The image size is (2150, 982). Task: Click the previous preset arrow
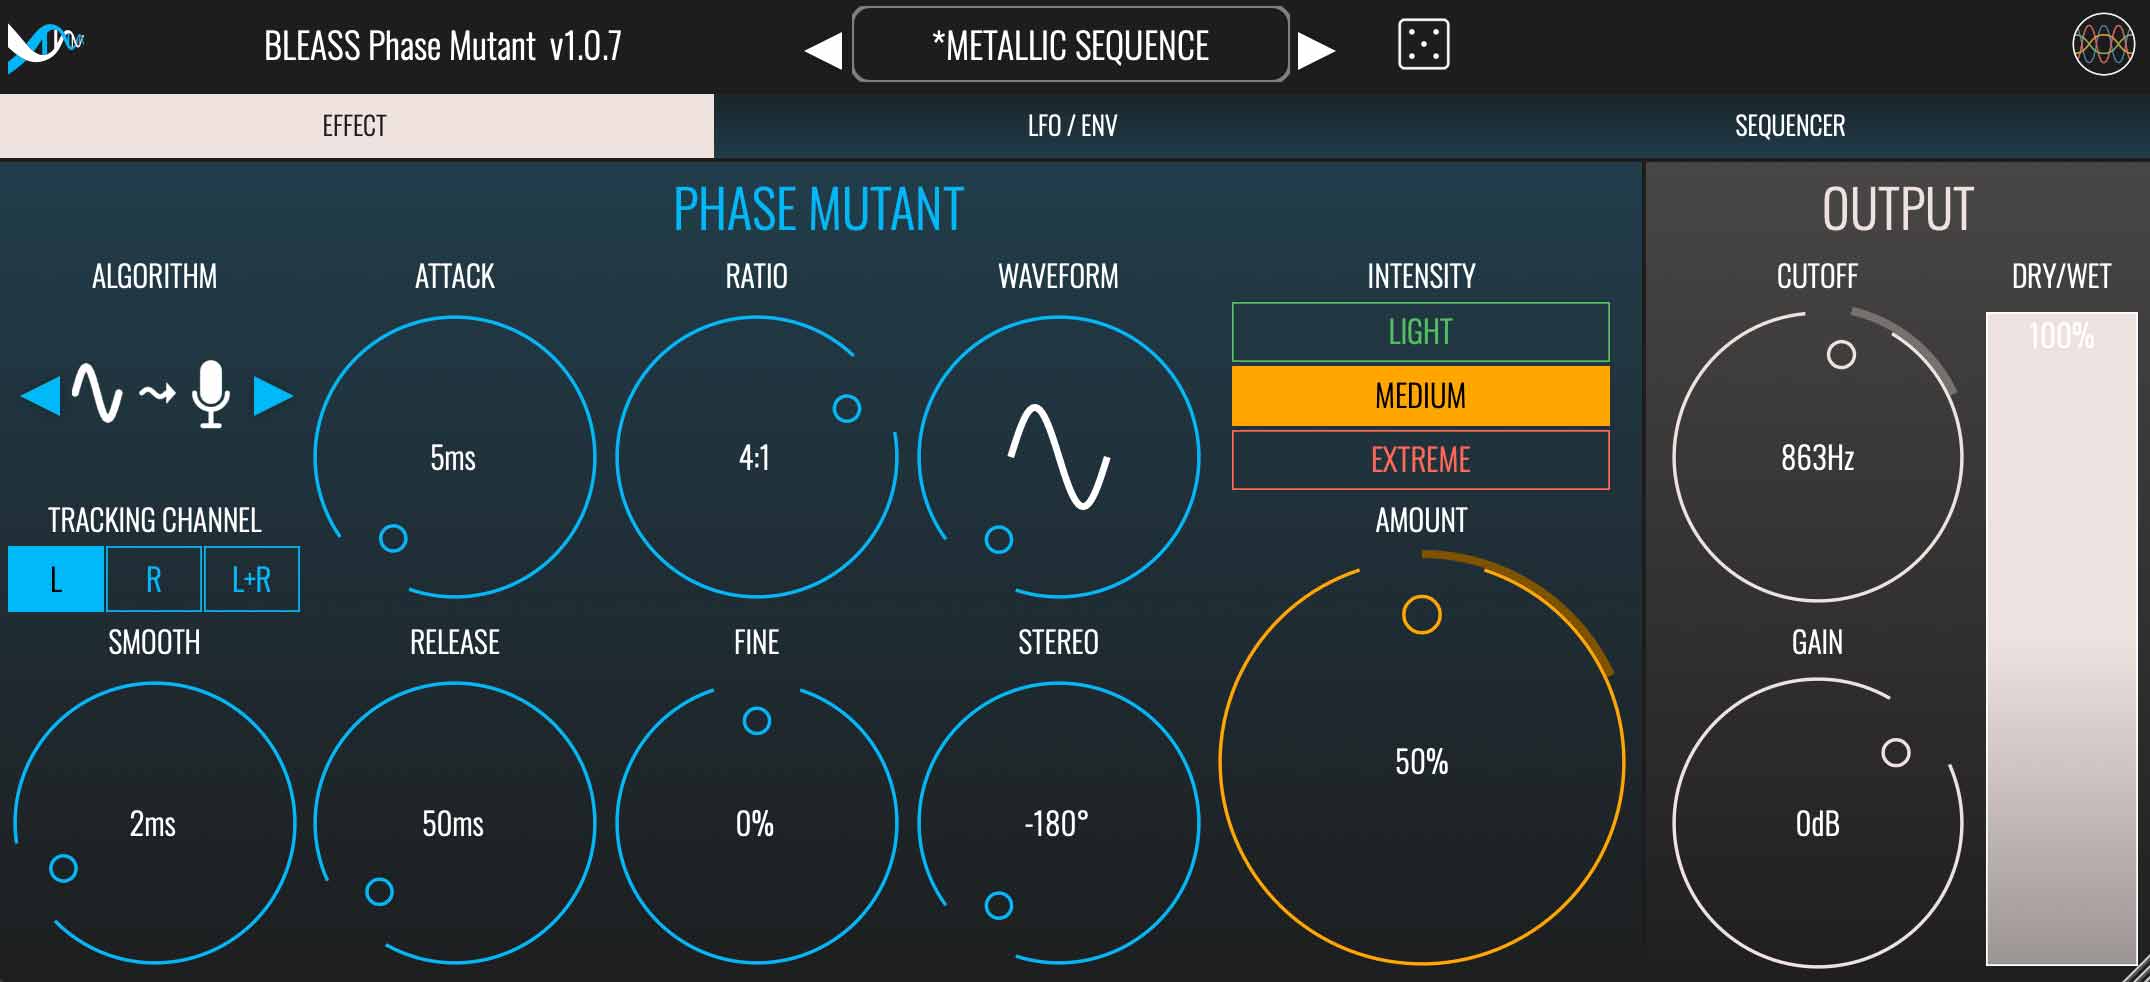[822, 46]
